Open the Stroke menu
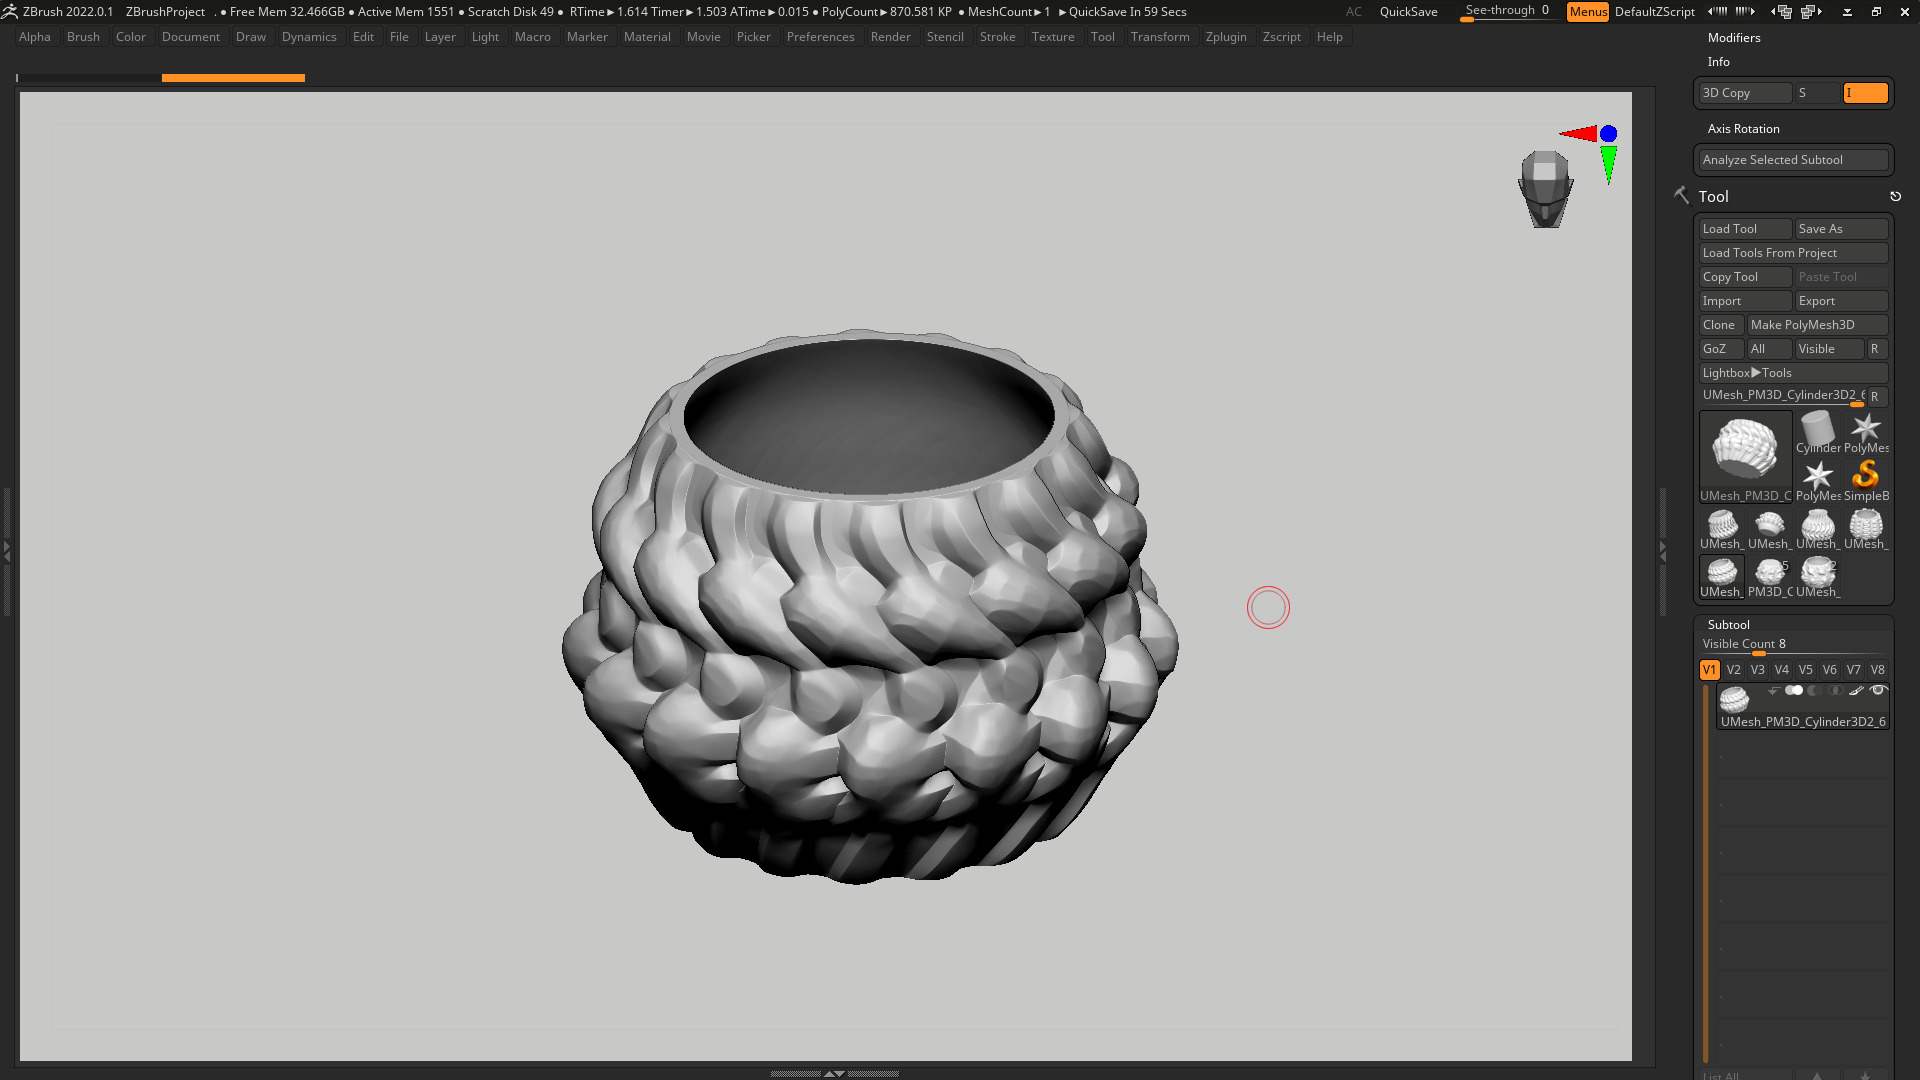The image size is (1920, 1080). (997, 36)
